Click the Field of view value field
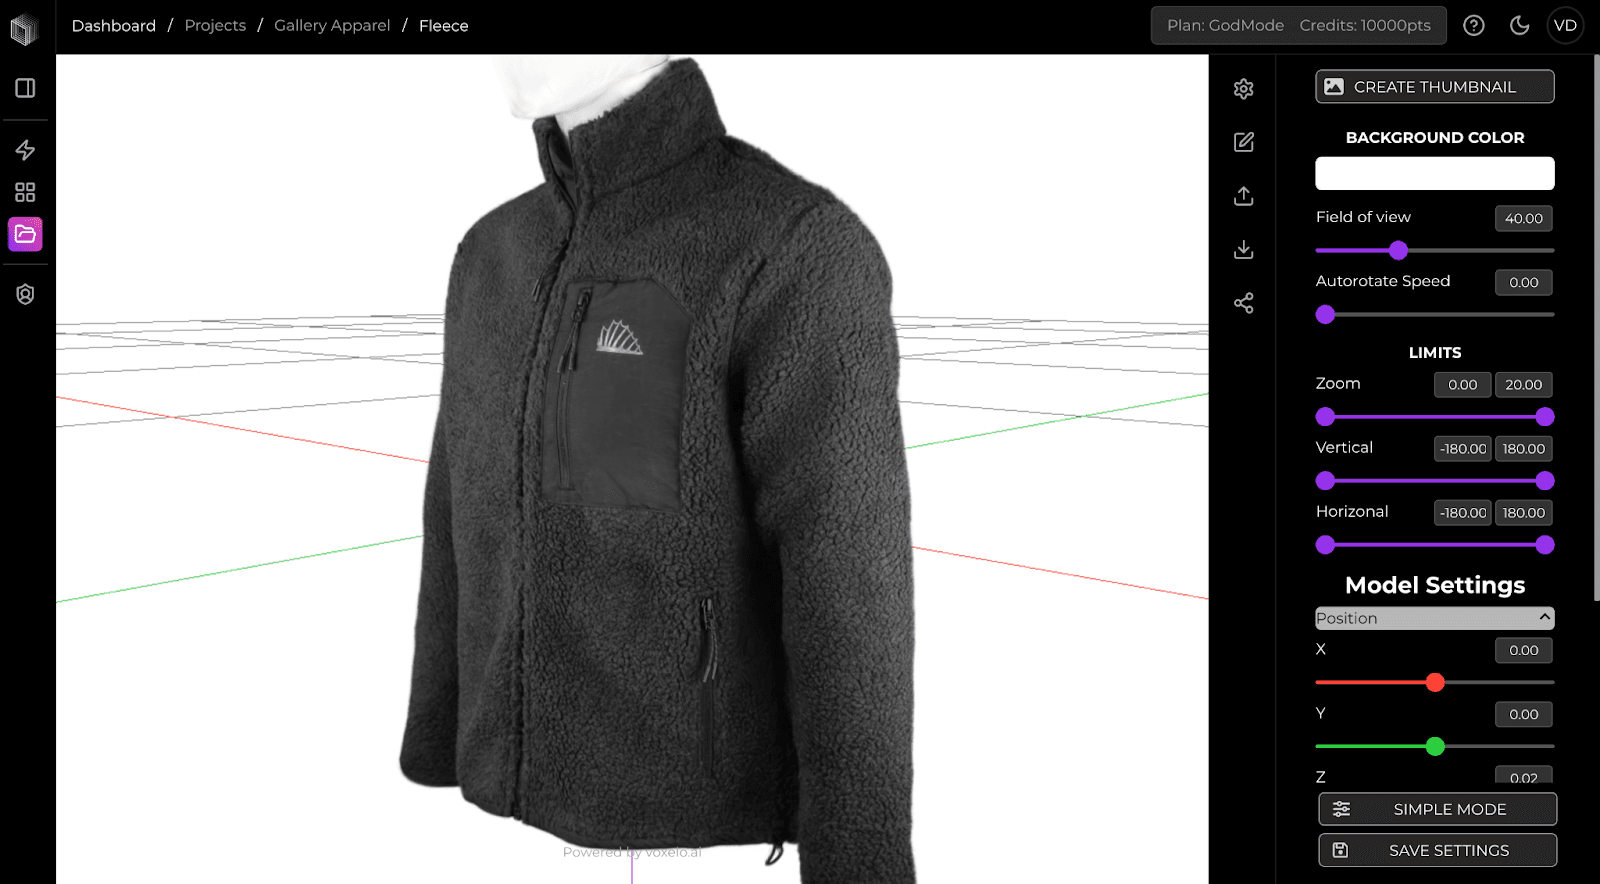 coord(1523,218)
